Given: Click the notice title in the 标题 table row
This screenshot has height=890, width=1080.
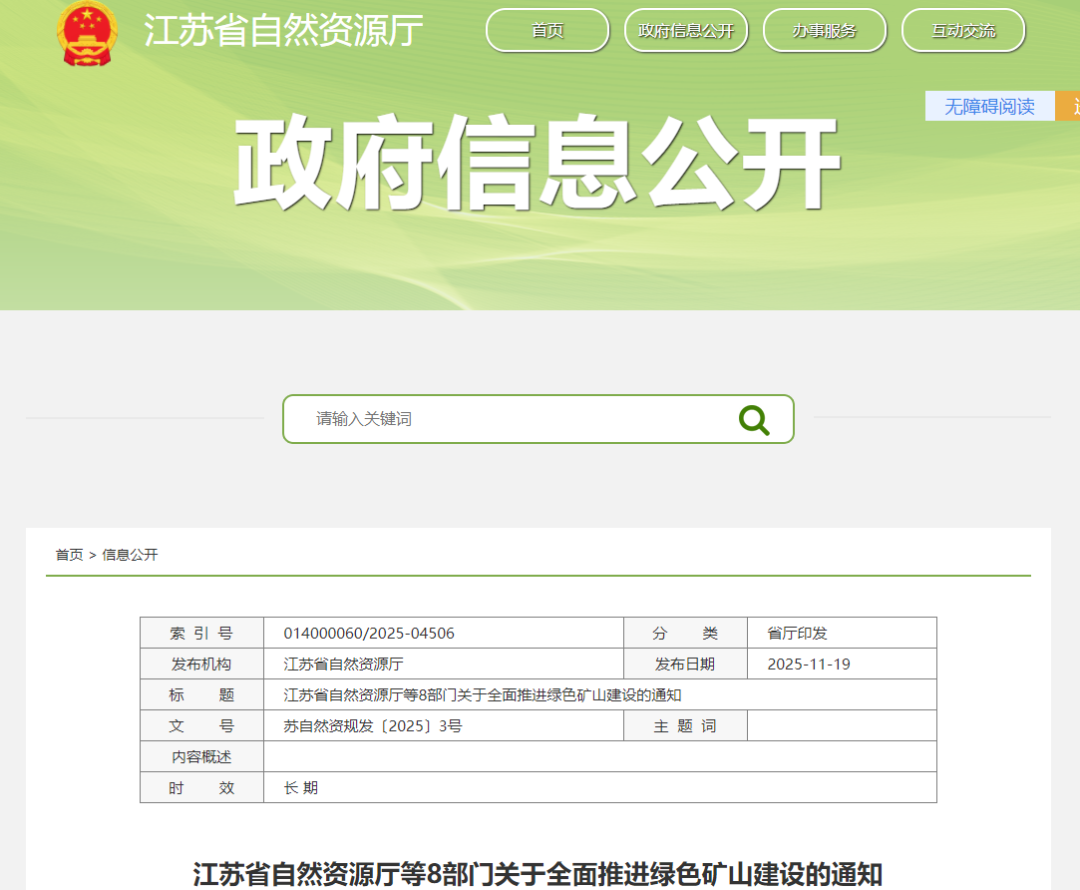Looking at the screenshot, I should [482, 695].
